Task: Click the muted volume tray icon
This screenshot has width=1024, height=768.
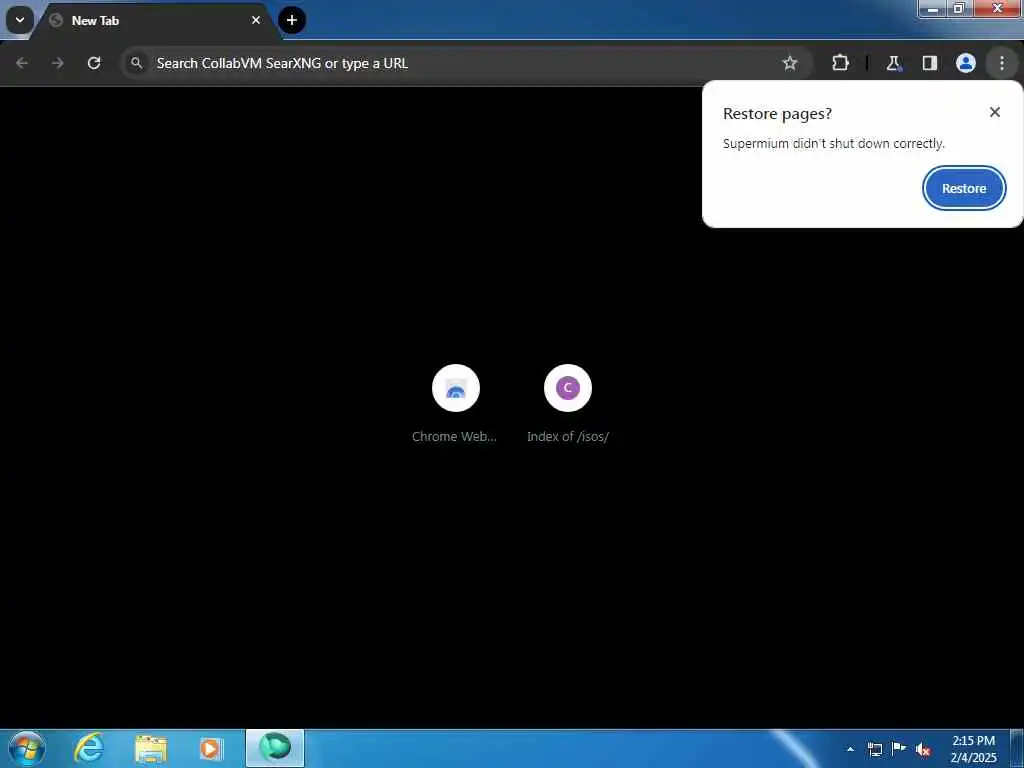Action: coord(923,749)
